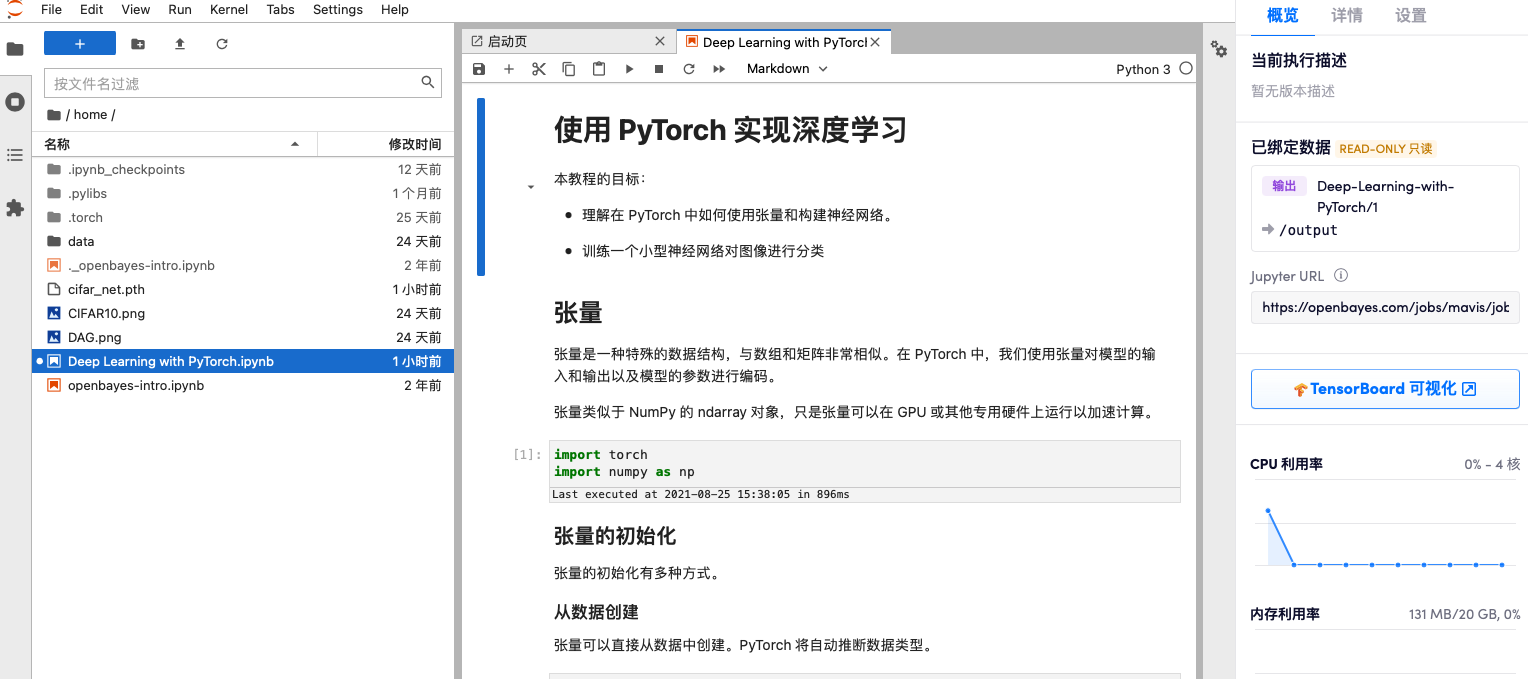Open the cell type Markdown dropdown
This screenshot has height=679, width=1528.
(787, 69)
